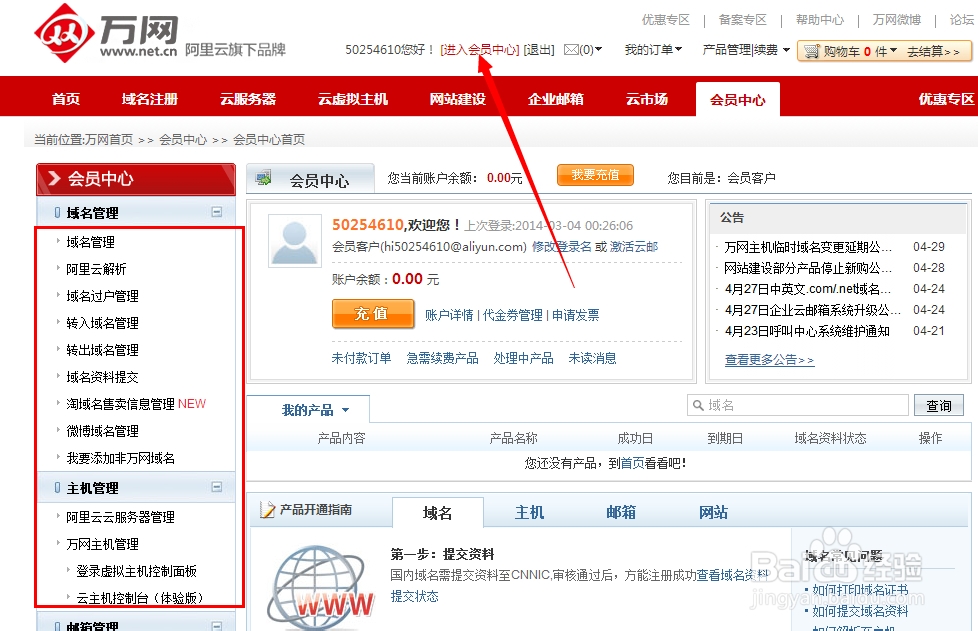
Task: Open 淘域名售卖信息管理 in sidebar
Action: 120,404
